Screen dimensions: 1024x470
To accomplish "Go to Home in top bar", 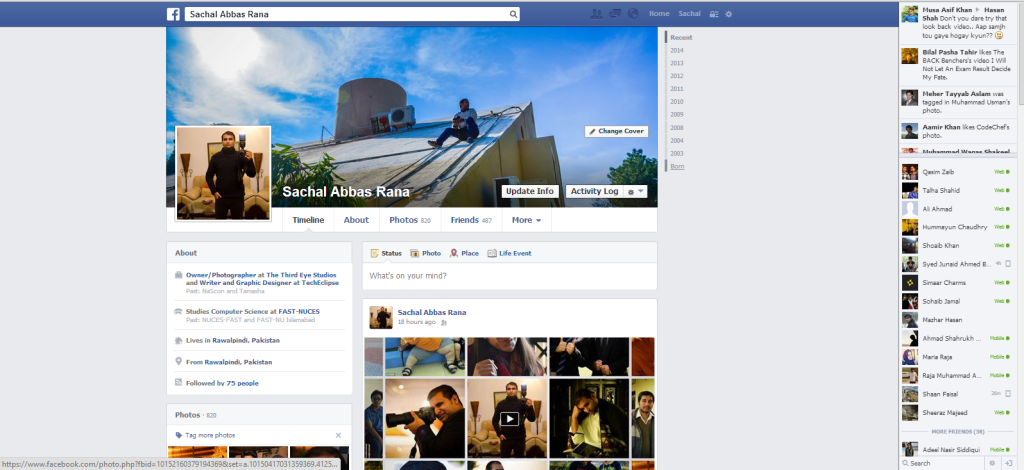I will (x=659, y=14).
